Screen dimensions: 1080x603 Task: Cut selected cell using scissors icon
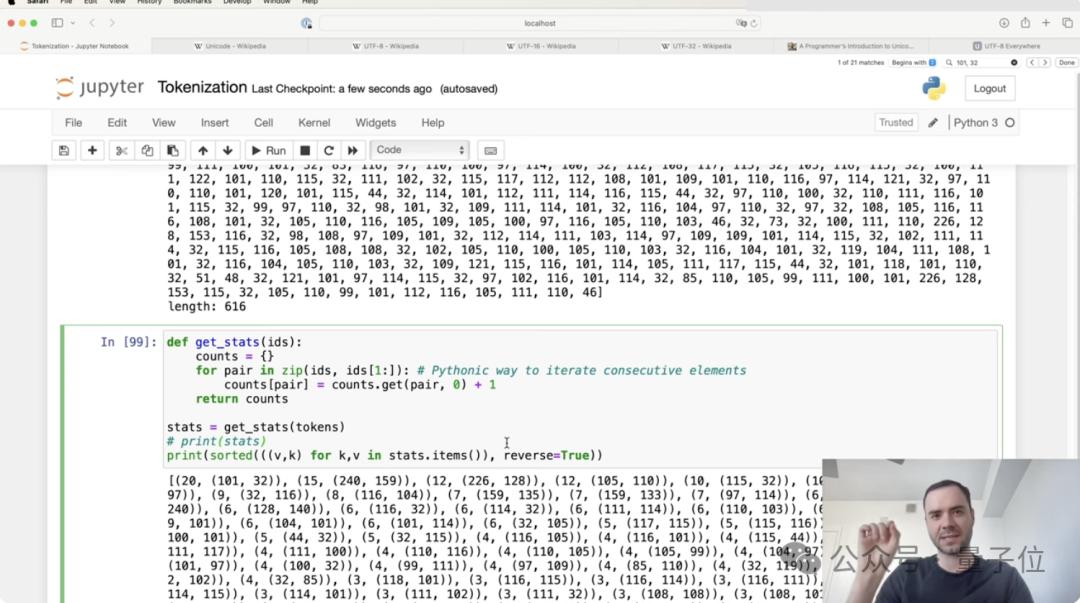click(122, 150)
